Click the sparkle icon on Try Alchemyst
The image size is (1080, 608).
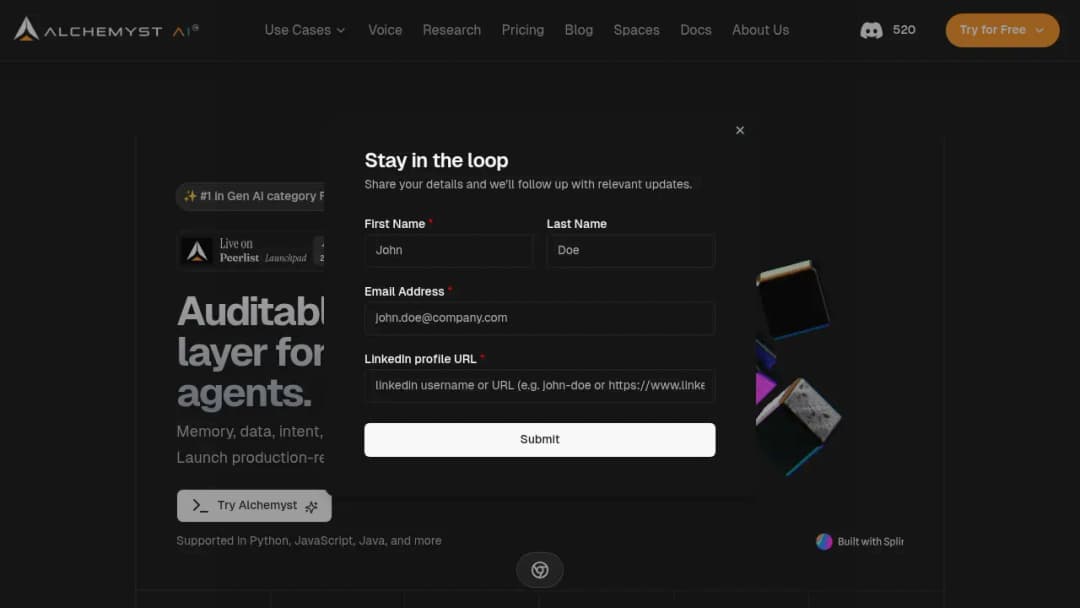coord(311,507)
